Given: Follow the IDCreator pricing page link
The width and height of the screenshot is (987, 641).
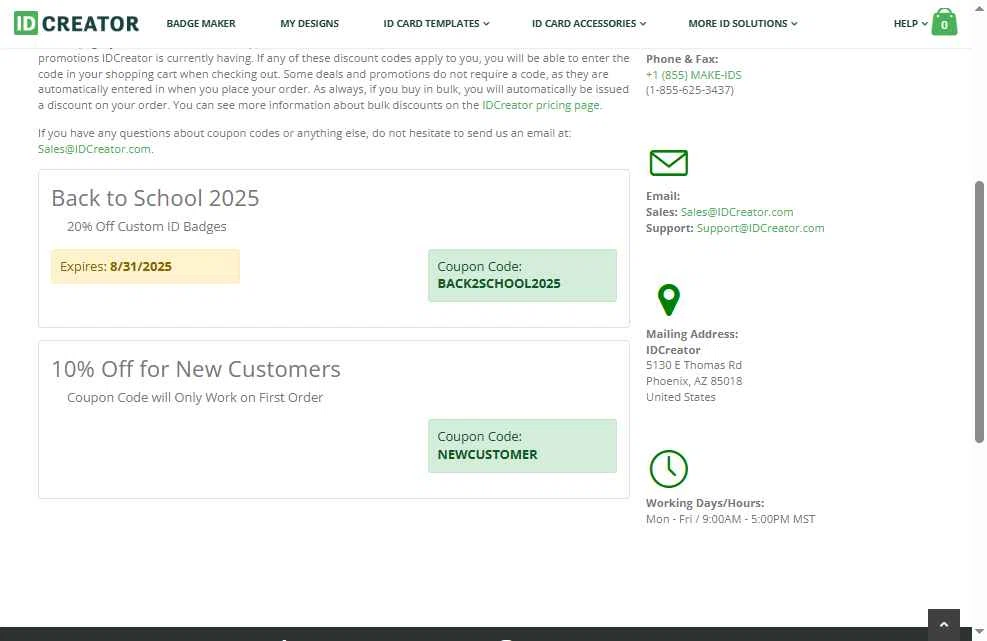Looking at the screenshot, I should (541, 105).
